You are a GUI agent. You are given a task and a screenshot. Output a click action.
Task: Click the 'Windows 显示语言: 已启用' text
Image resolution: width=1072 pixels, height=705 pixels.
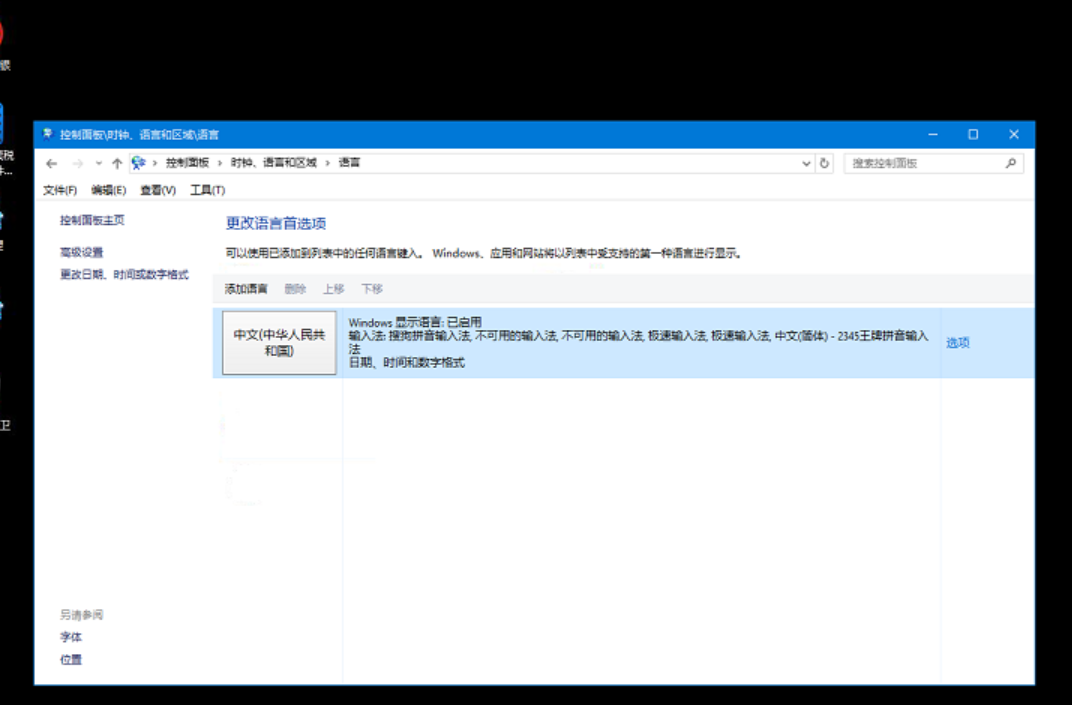pyautogui.click(x=415, y=322)
